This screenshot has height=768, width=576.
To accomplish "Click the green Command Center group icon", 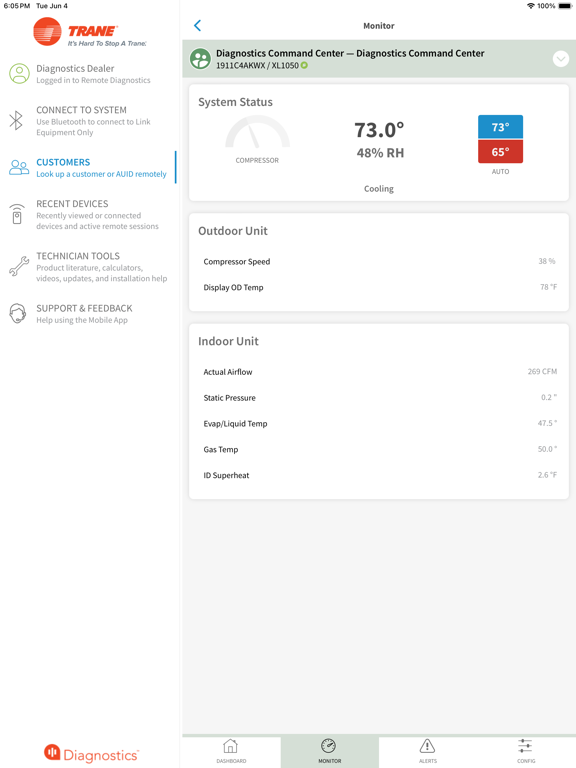I will pos(200,59).
